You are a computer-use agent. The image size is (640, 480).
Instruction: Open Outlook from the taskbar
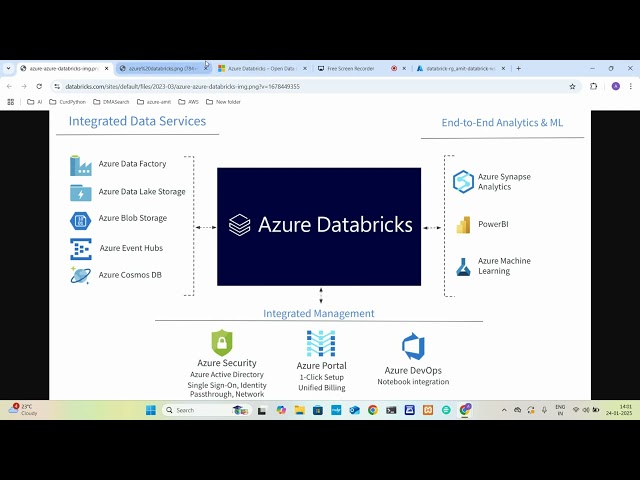tap(354, 410)
